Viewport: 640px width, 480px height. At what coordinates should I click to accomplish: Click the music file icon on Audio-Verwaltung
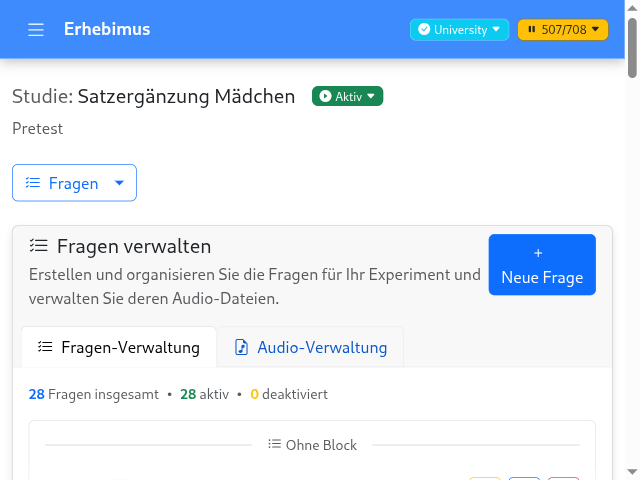click(x=241, y=348)
